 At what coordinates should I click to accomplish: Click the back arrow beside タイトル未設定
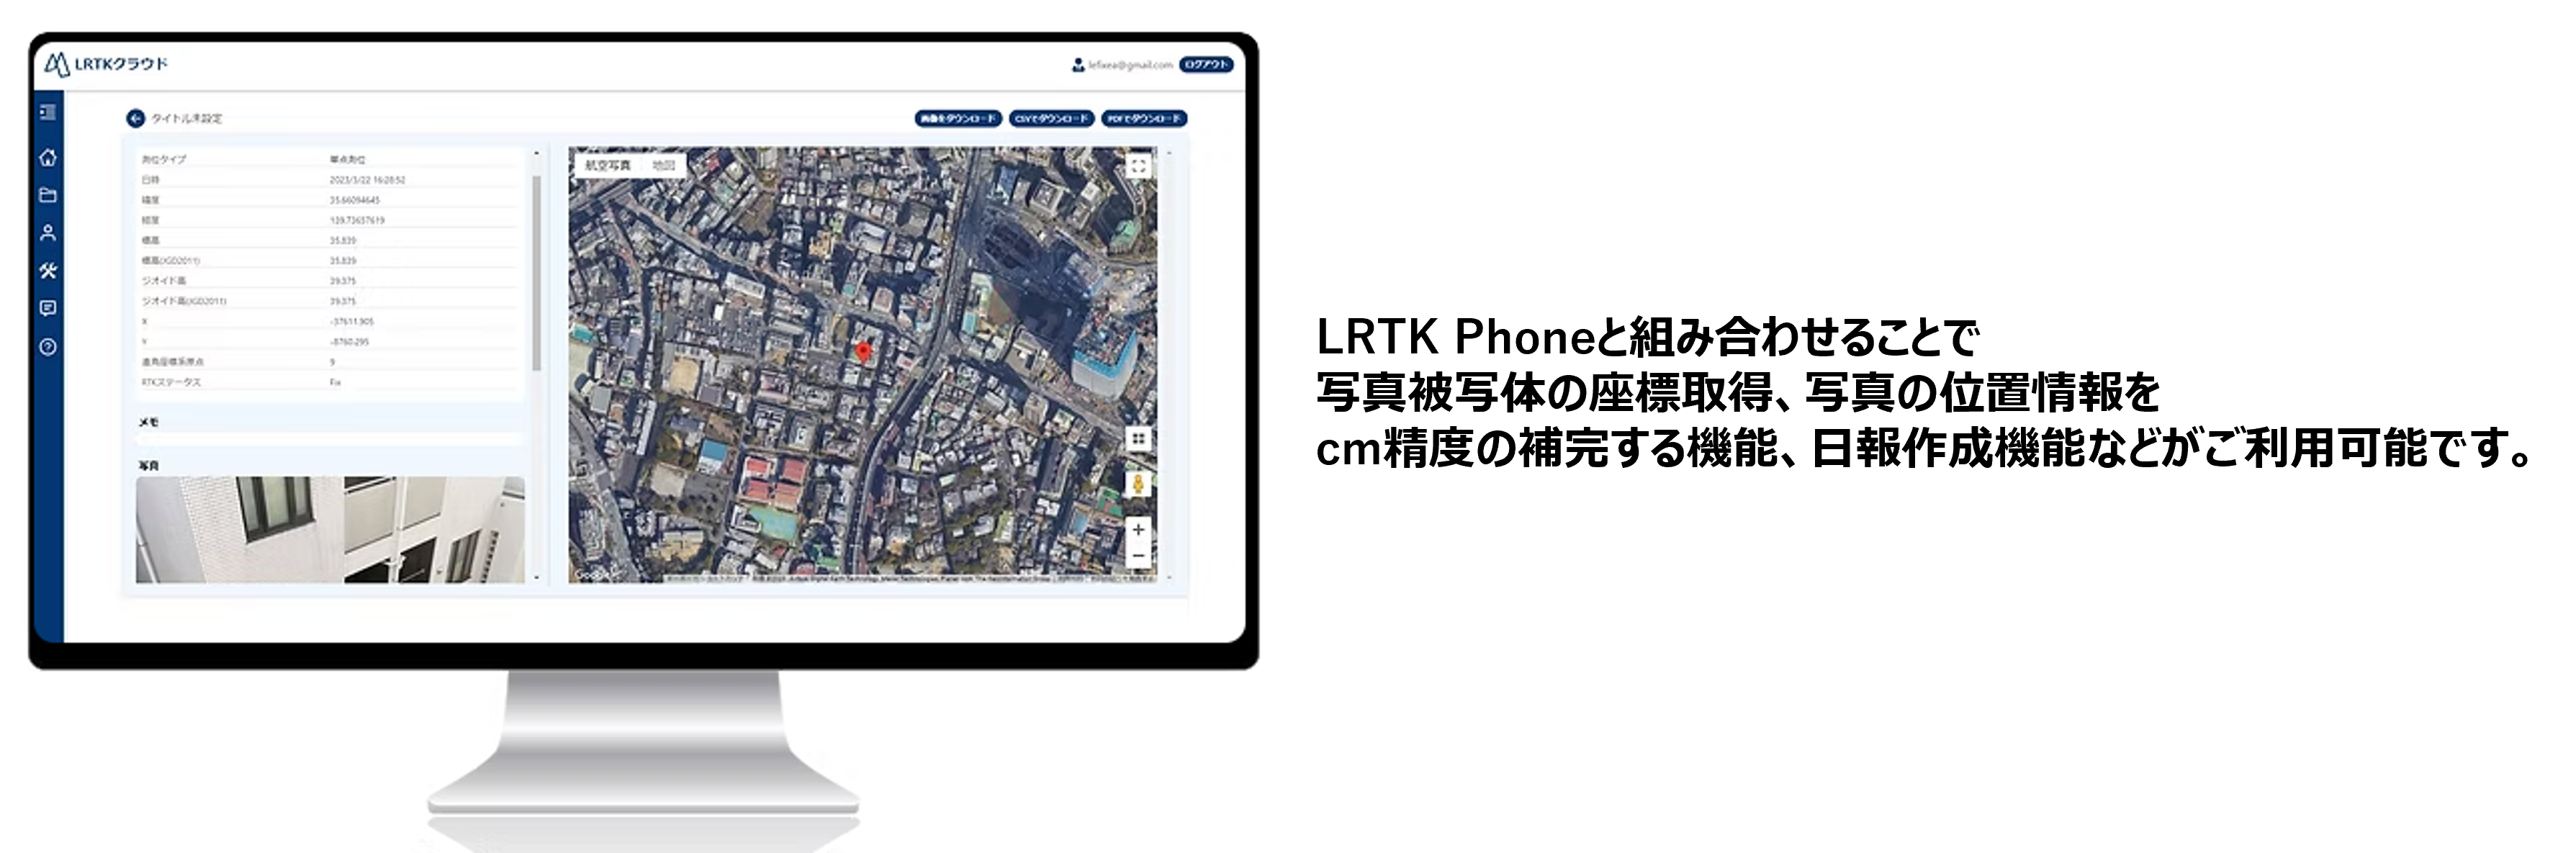tap(135, 118)
